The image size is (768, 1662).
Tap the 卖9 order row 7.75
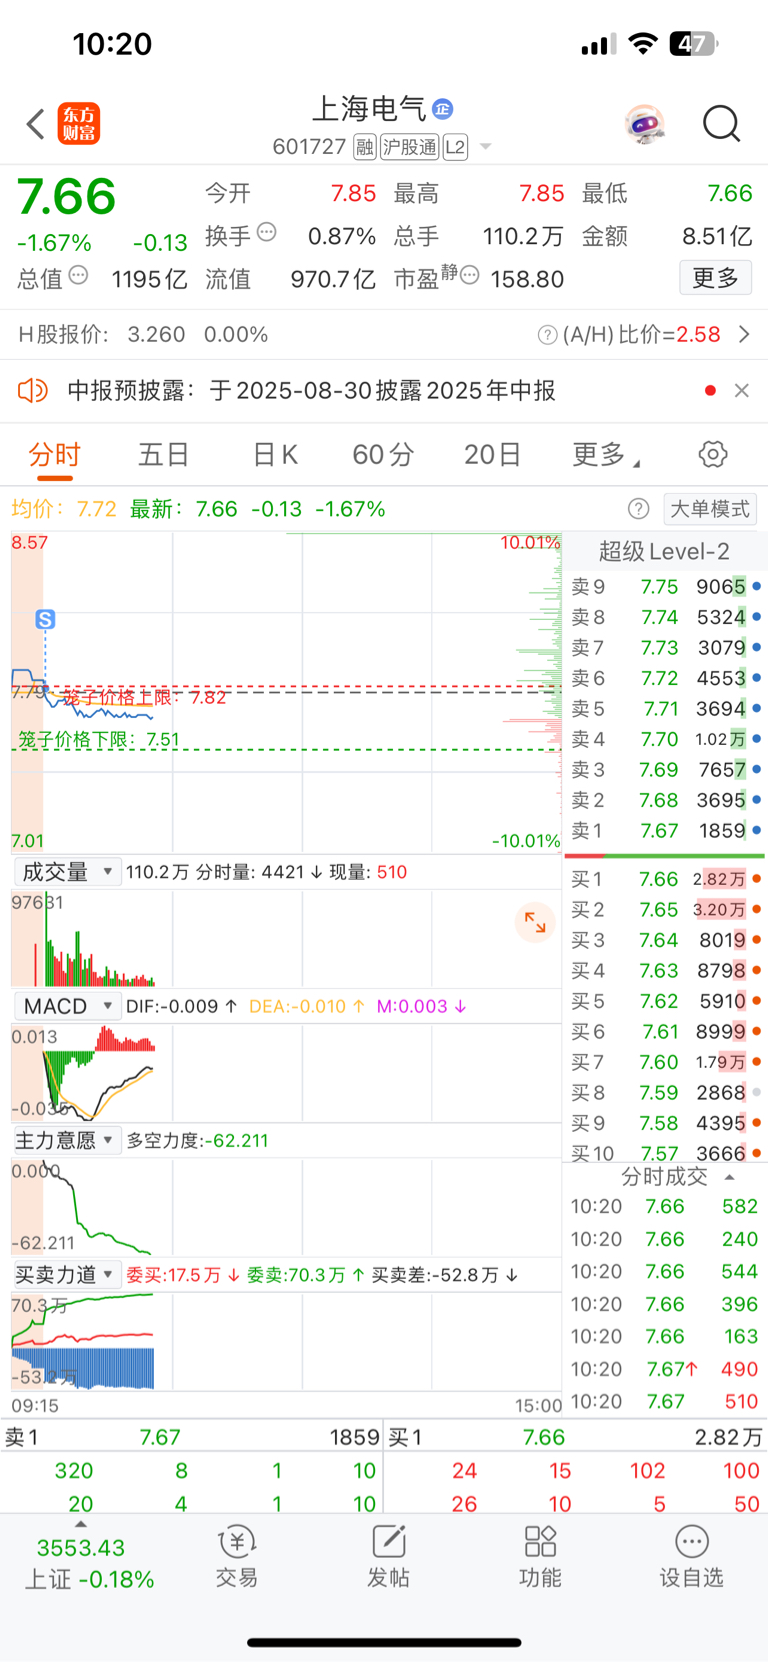pyautogui.click(x=666, y=587)
